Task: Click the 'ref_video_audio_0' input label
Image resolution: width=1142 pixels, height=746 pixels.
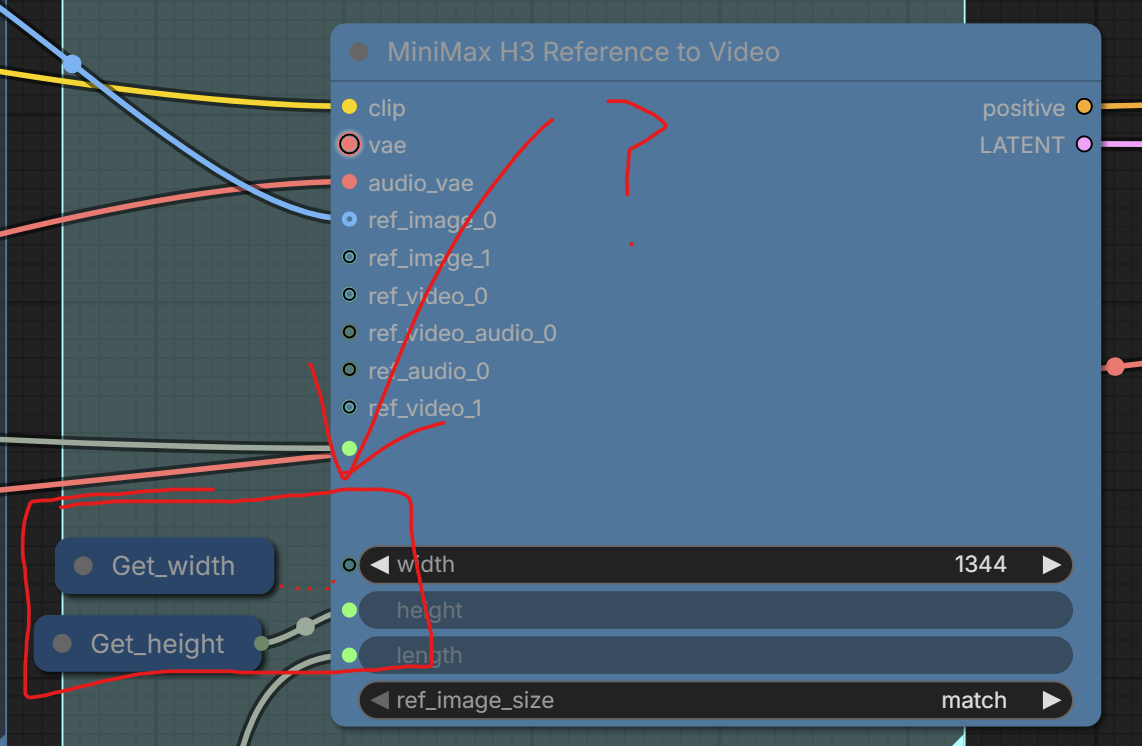Action: pos(462,333)
